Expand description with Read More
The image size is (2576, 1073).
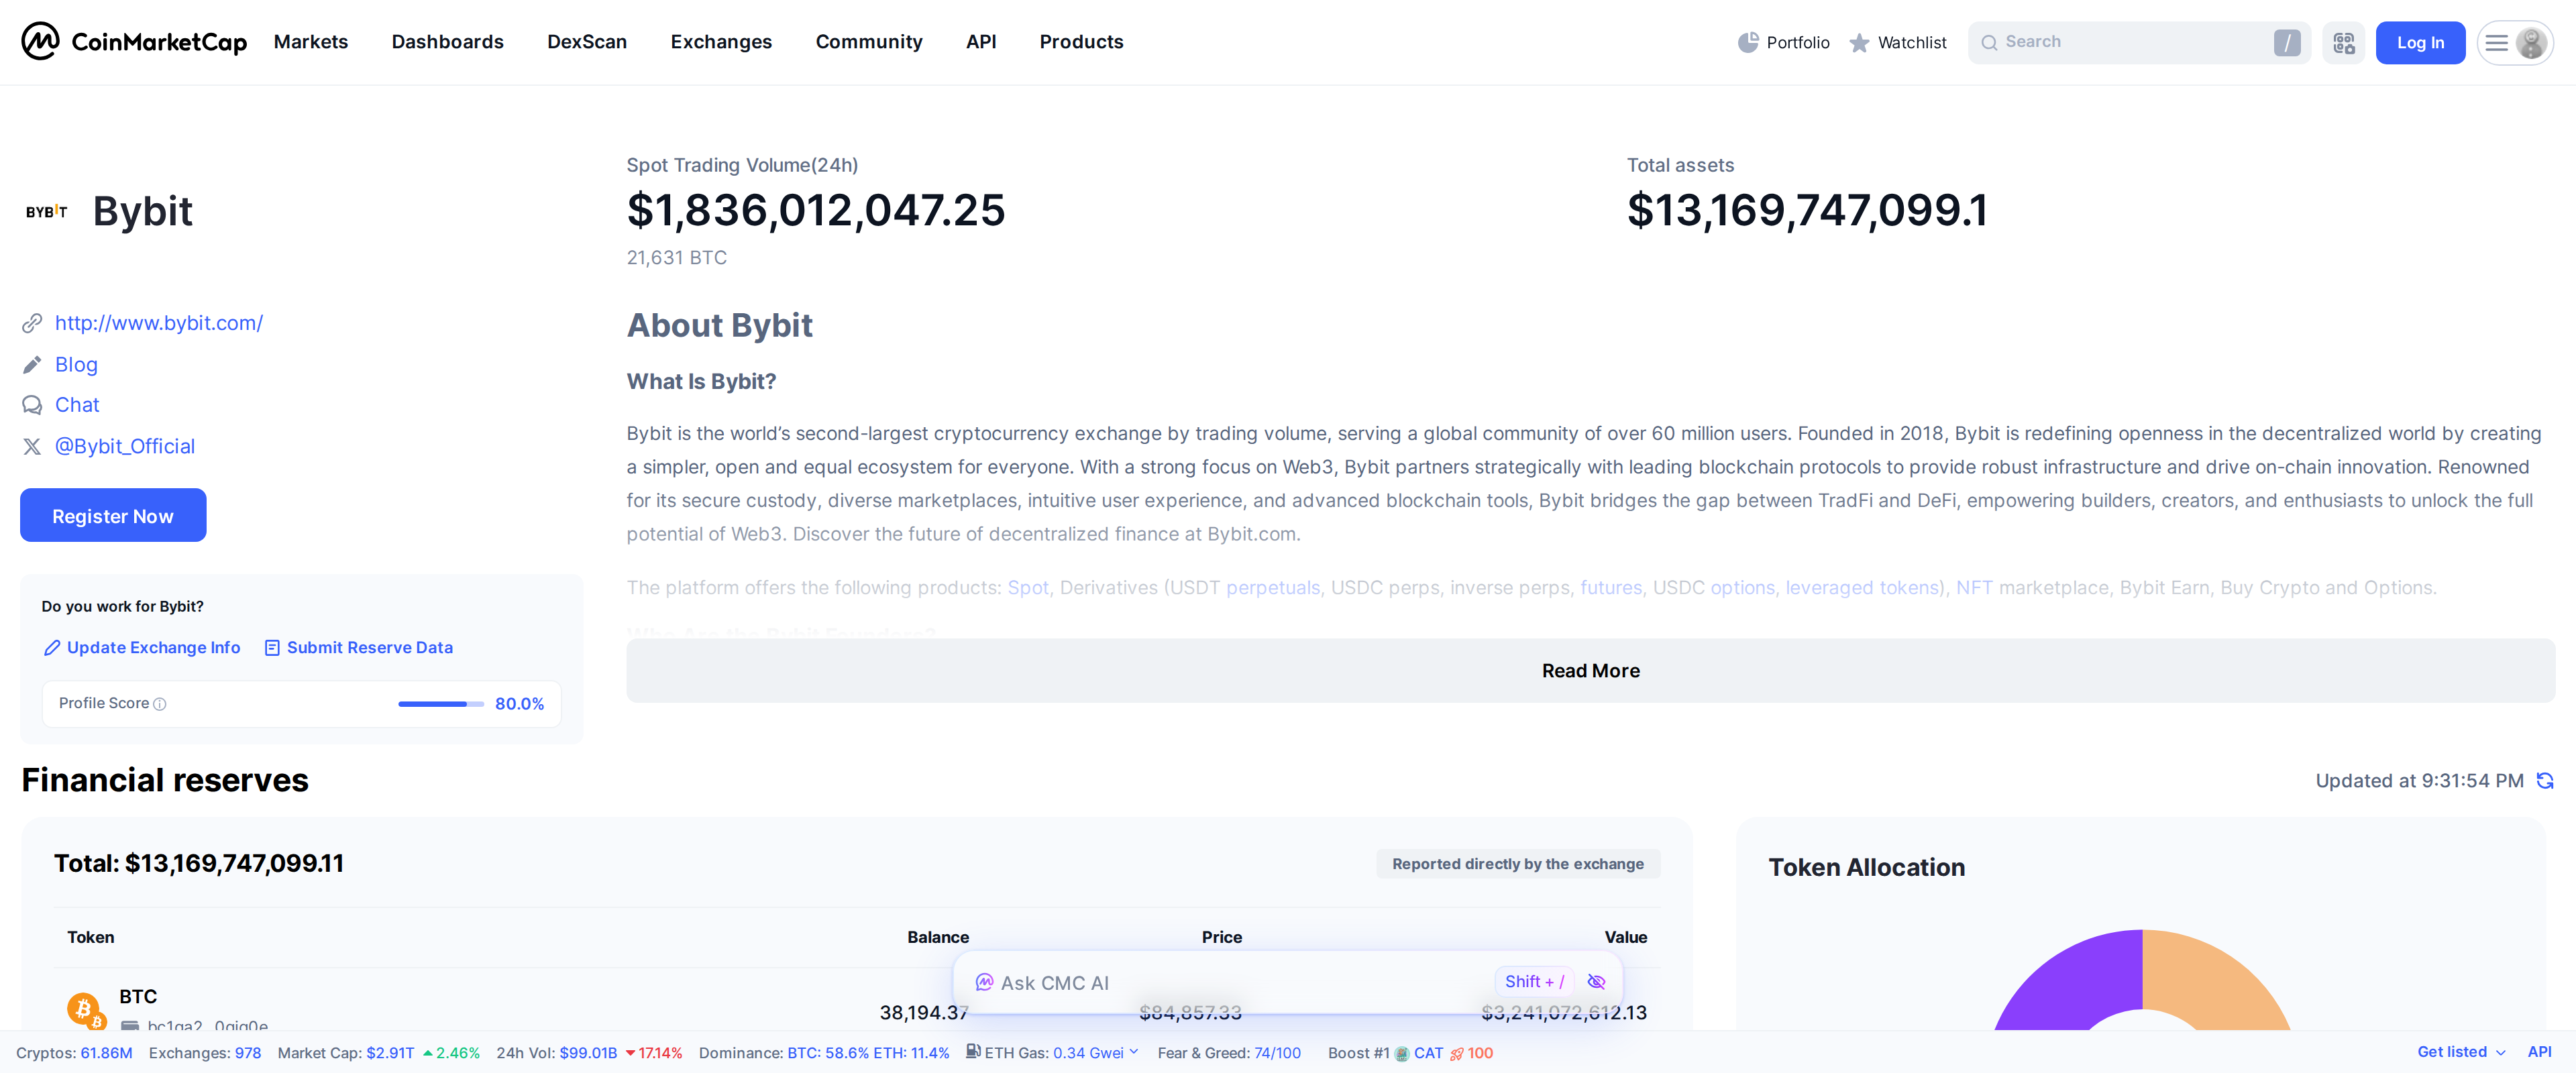(1590, 670)
